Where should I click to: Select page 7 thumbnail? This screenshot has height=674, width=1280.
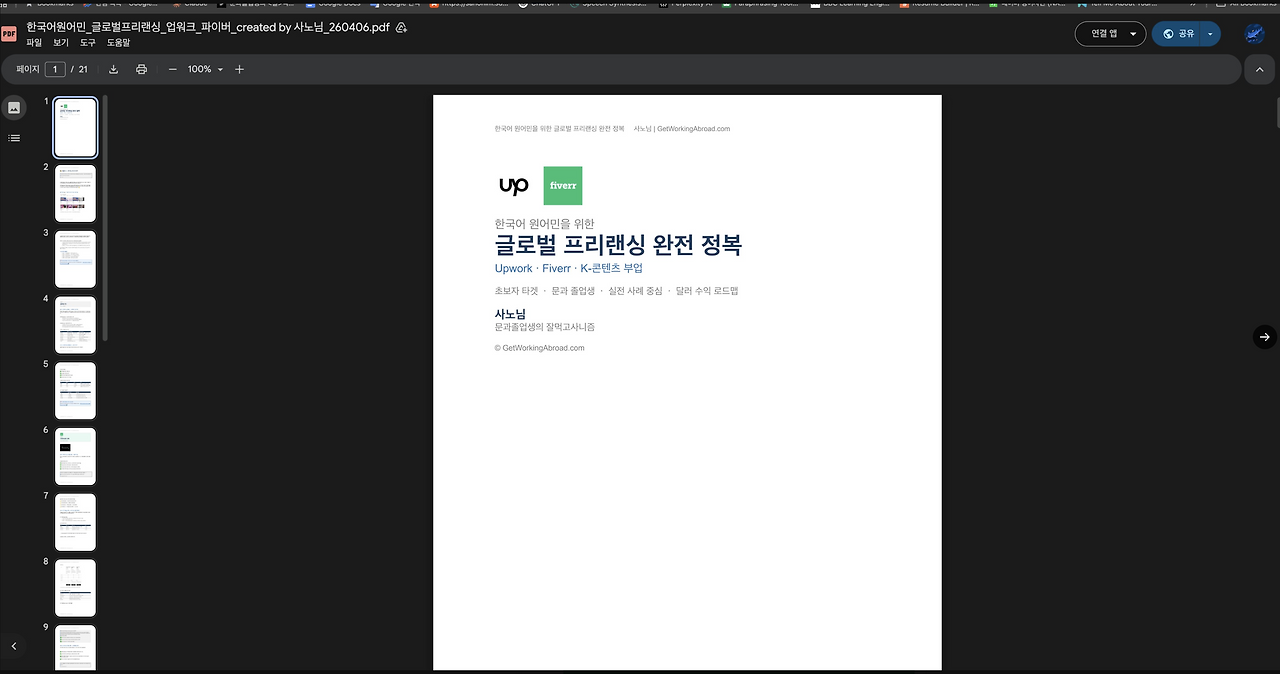point(75,522)
